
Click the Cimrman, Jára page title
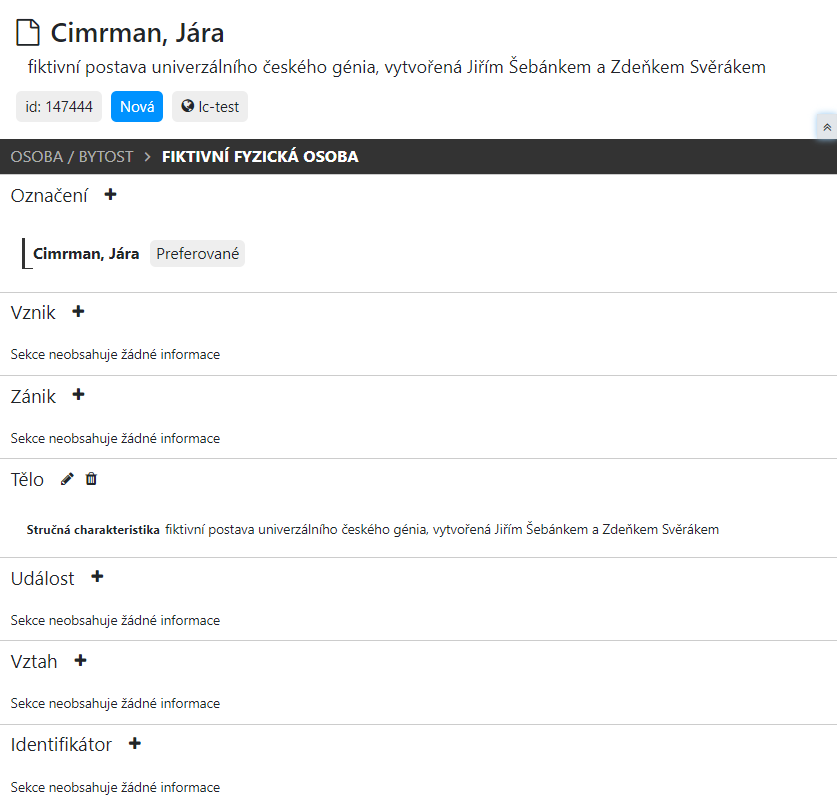pos(137,33)
